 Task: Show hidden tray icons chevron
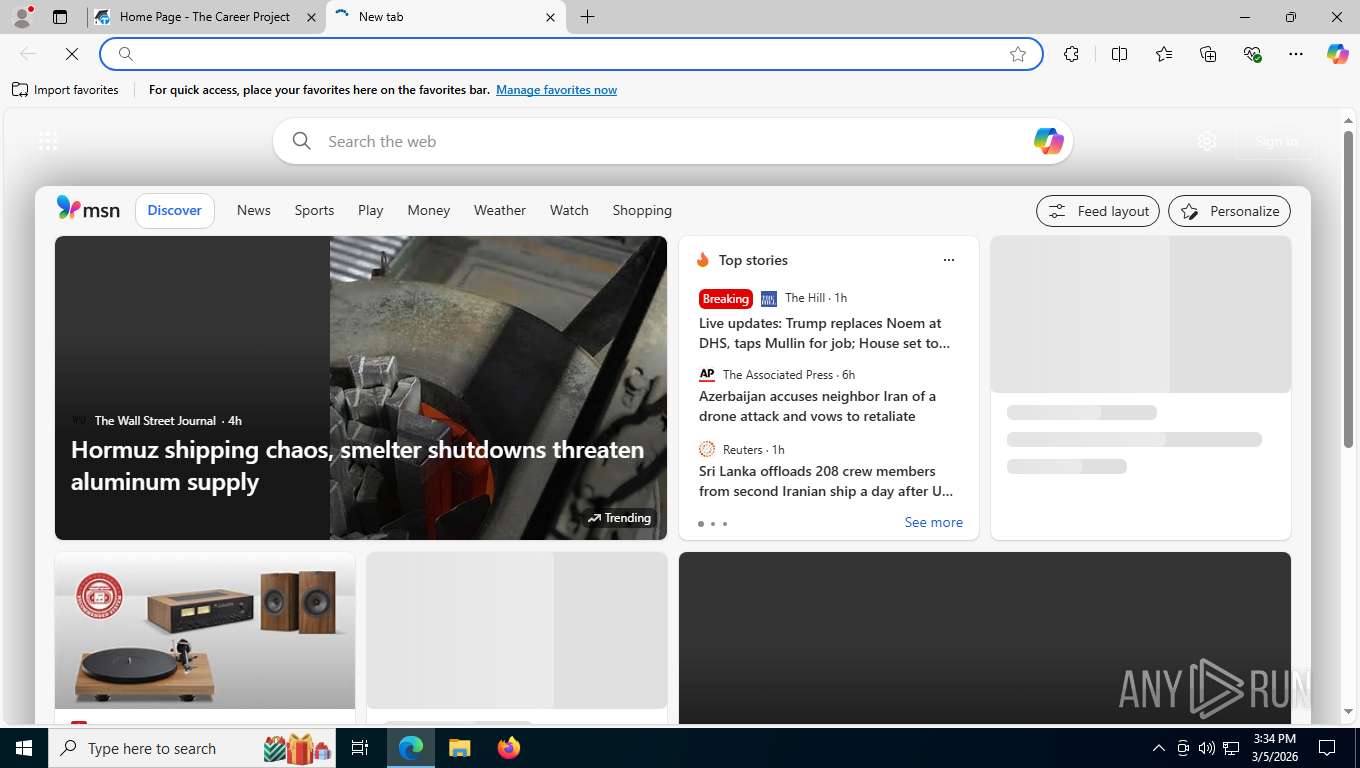coord(1158,748)
